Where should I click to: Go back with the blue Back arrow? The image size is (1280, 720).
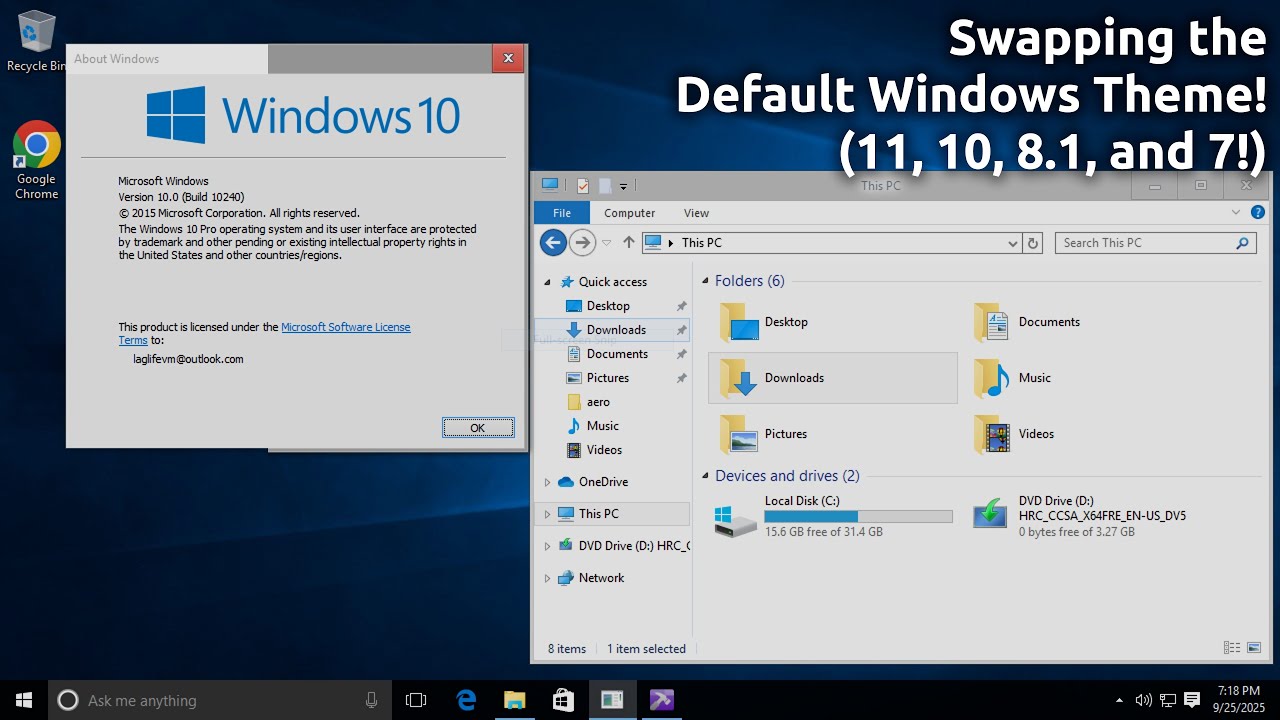tap(553, 242)
